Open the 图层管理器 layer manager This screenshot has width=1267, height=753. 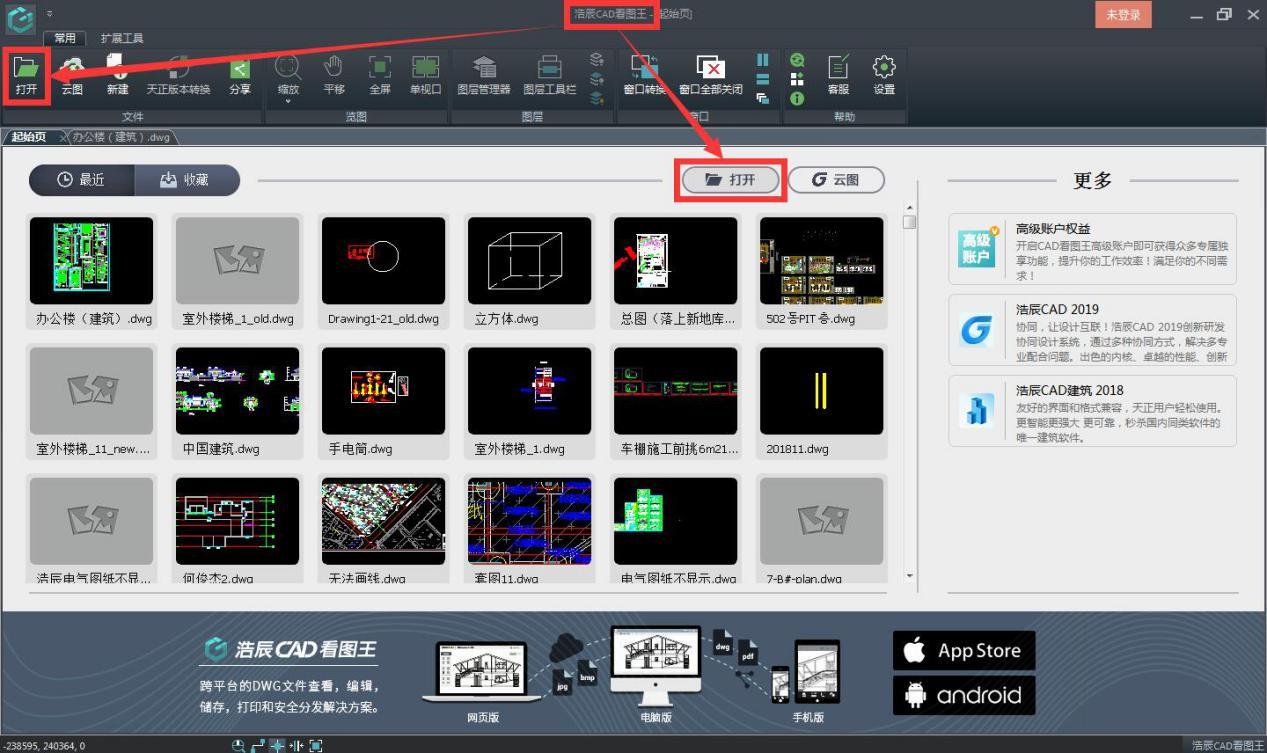pos(484,75)
